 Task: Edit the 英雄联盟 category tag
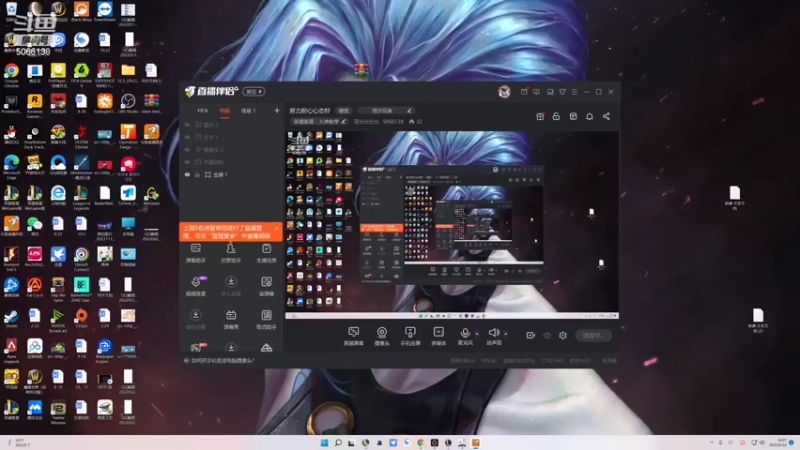click(x=319, y=121)
